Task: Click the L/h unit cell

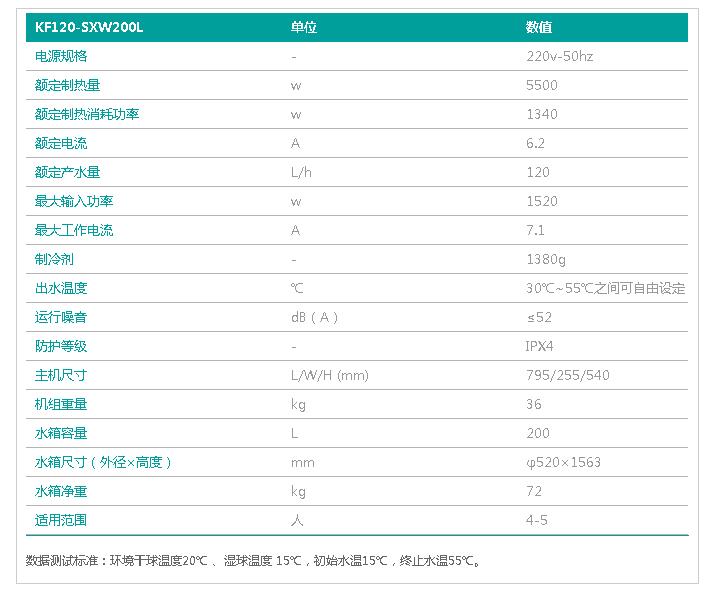Action: 300,173
